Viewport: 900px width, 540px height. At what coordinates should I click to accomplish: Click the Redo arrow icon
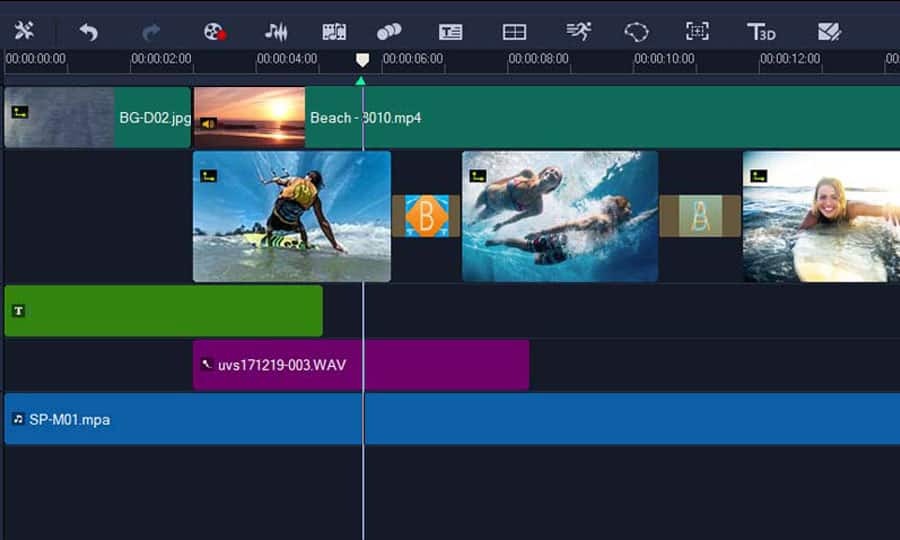[151, 32]
